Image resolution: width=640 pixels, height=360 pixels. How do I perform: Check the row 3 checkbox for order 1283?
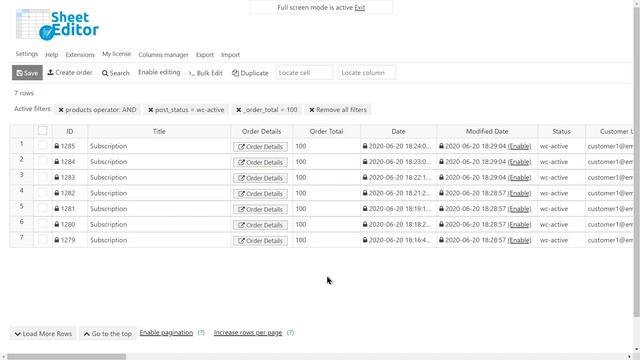click(42, 177)
